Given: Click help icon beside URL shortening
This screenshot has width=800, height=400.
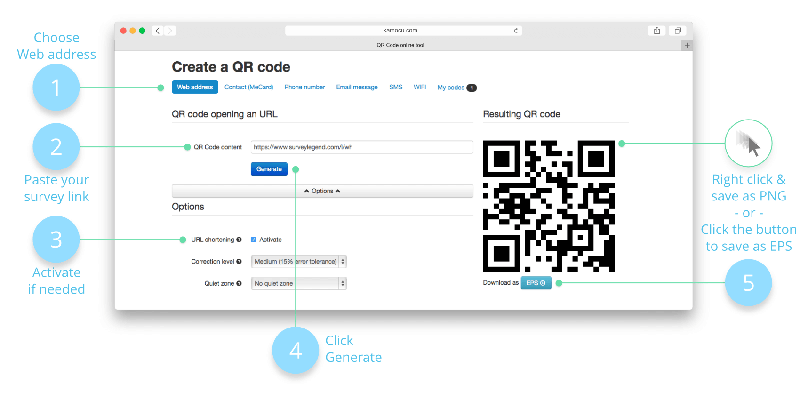Looking at the screenshot, I should click(240, 240).
